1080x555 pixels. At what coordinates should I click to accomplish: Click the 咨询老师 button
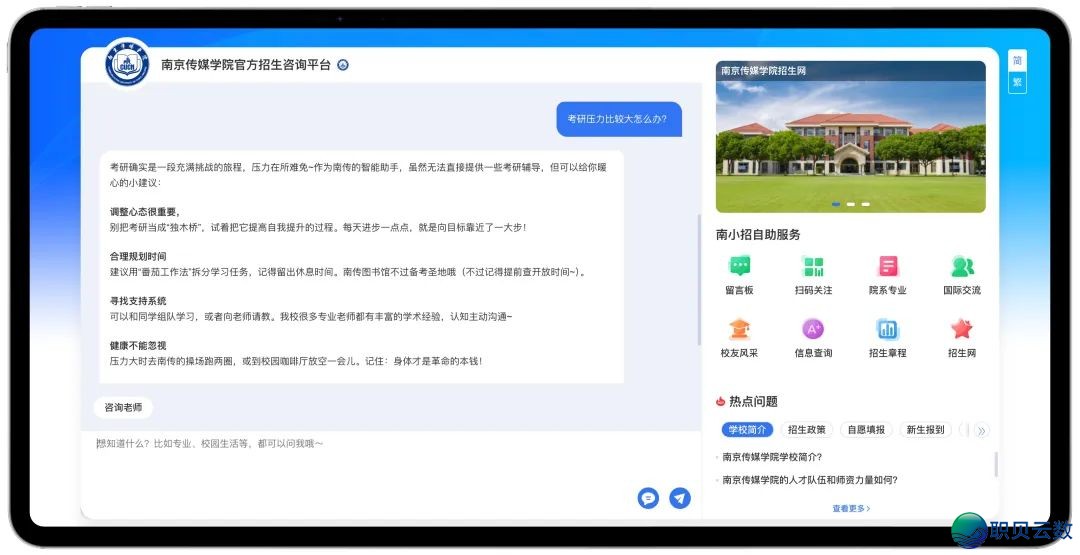click(x=123, y=408)
